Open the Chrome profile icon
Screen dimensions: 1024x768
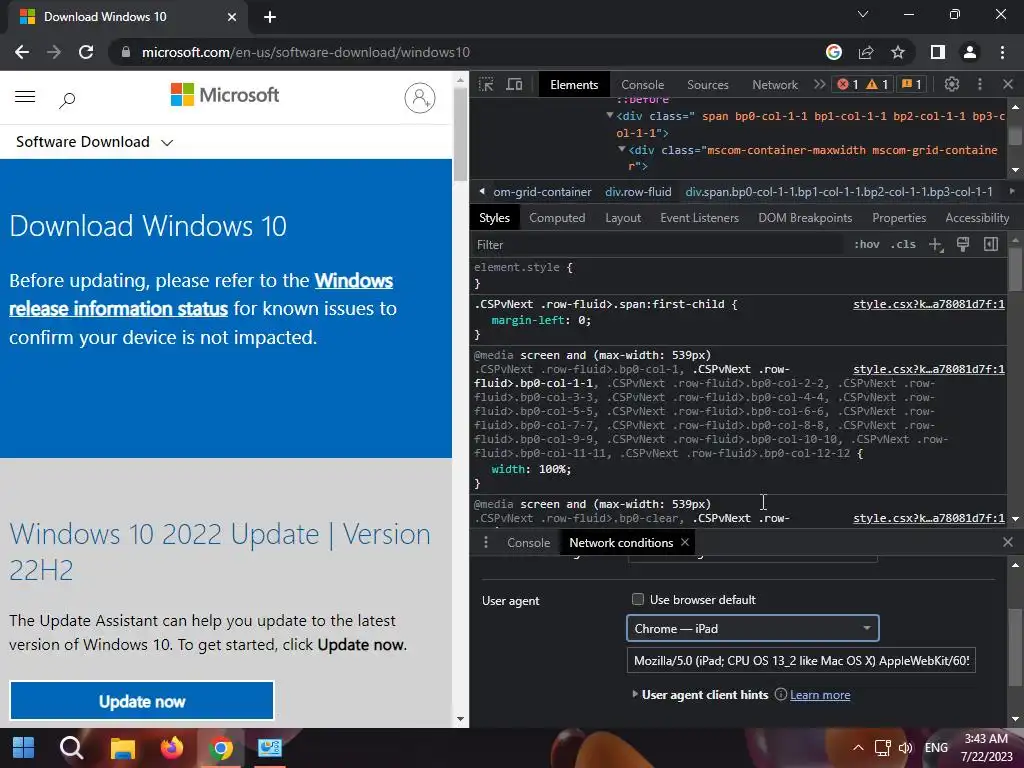pos(970,52)
